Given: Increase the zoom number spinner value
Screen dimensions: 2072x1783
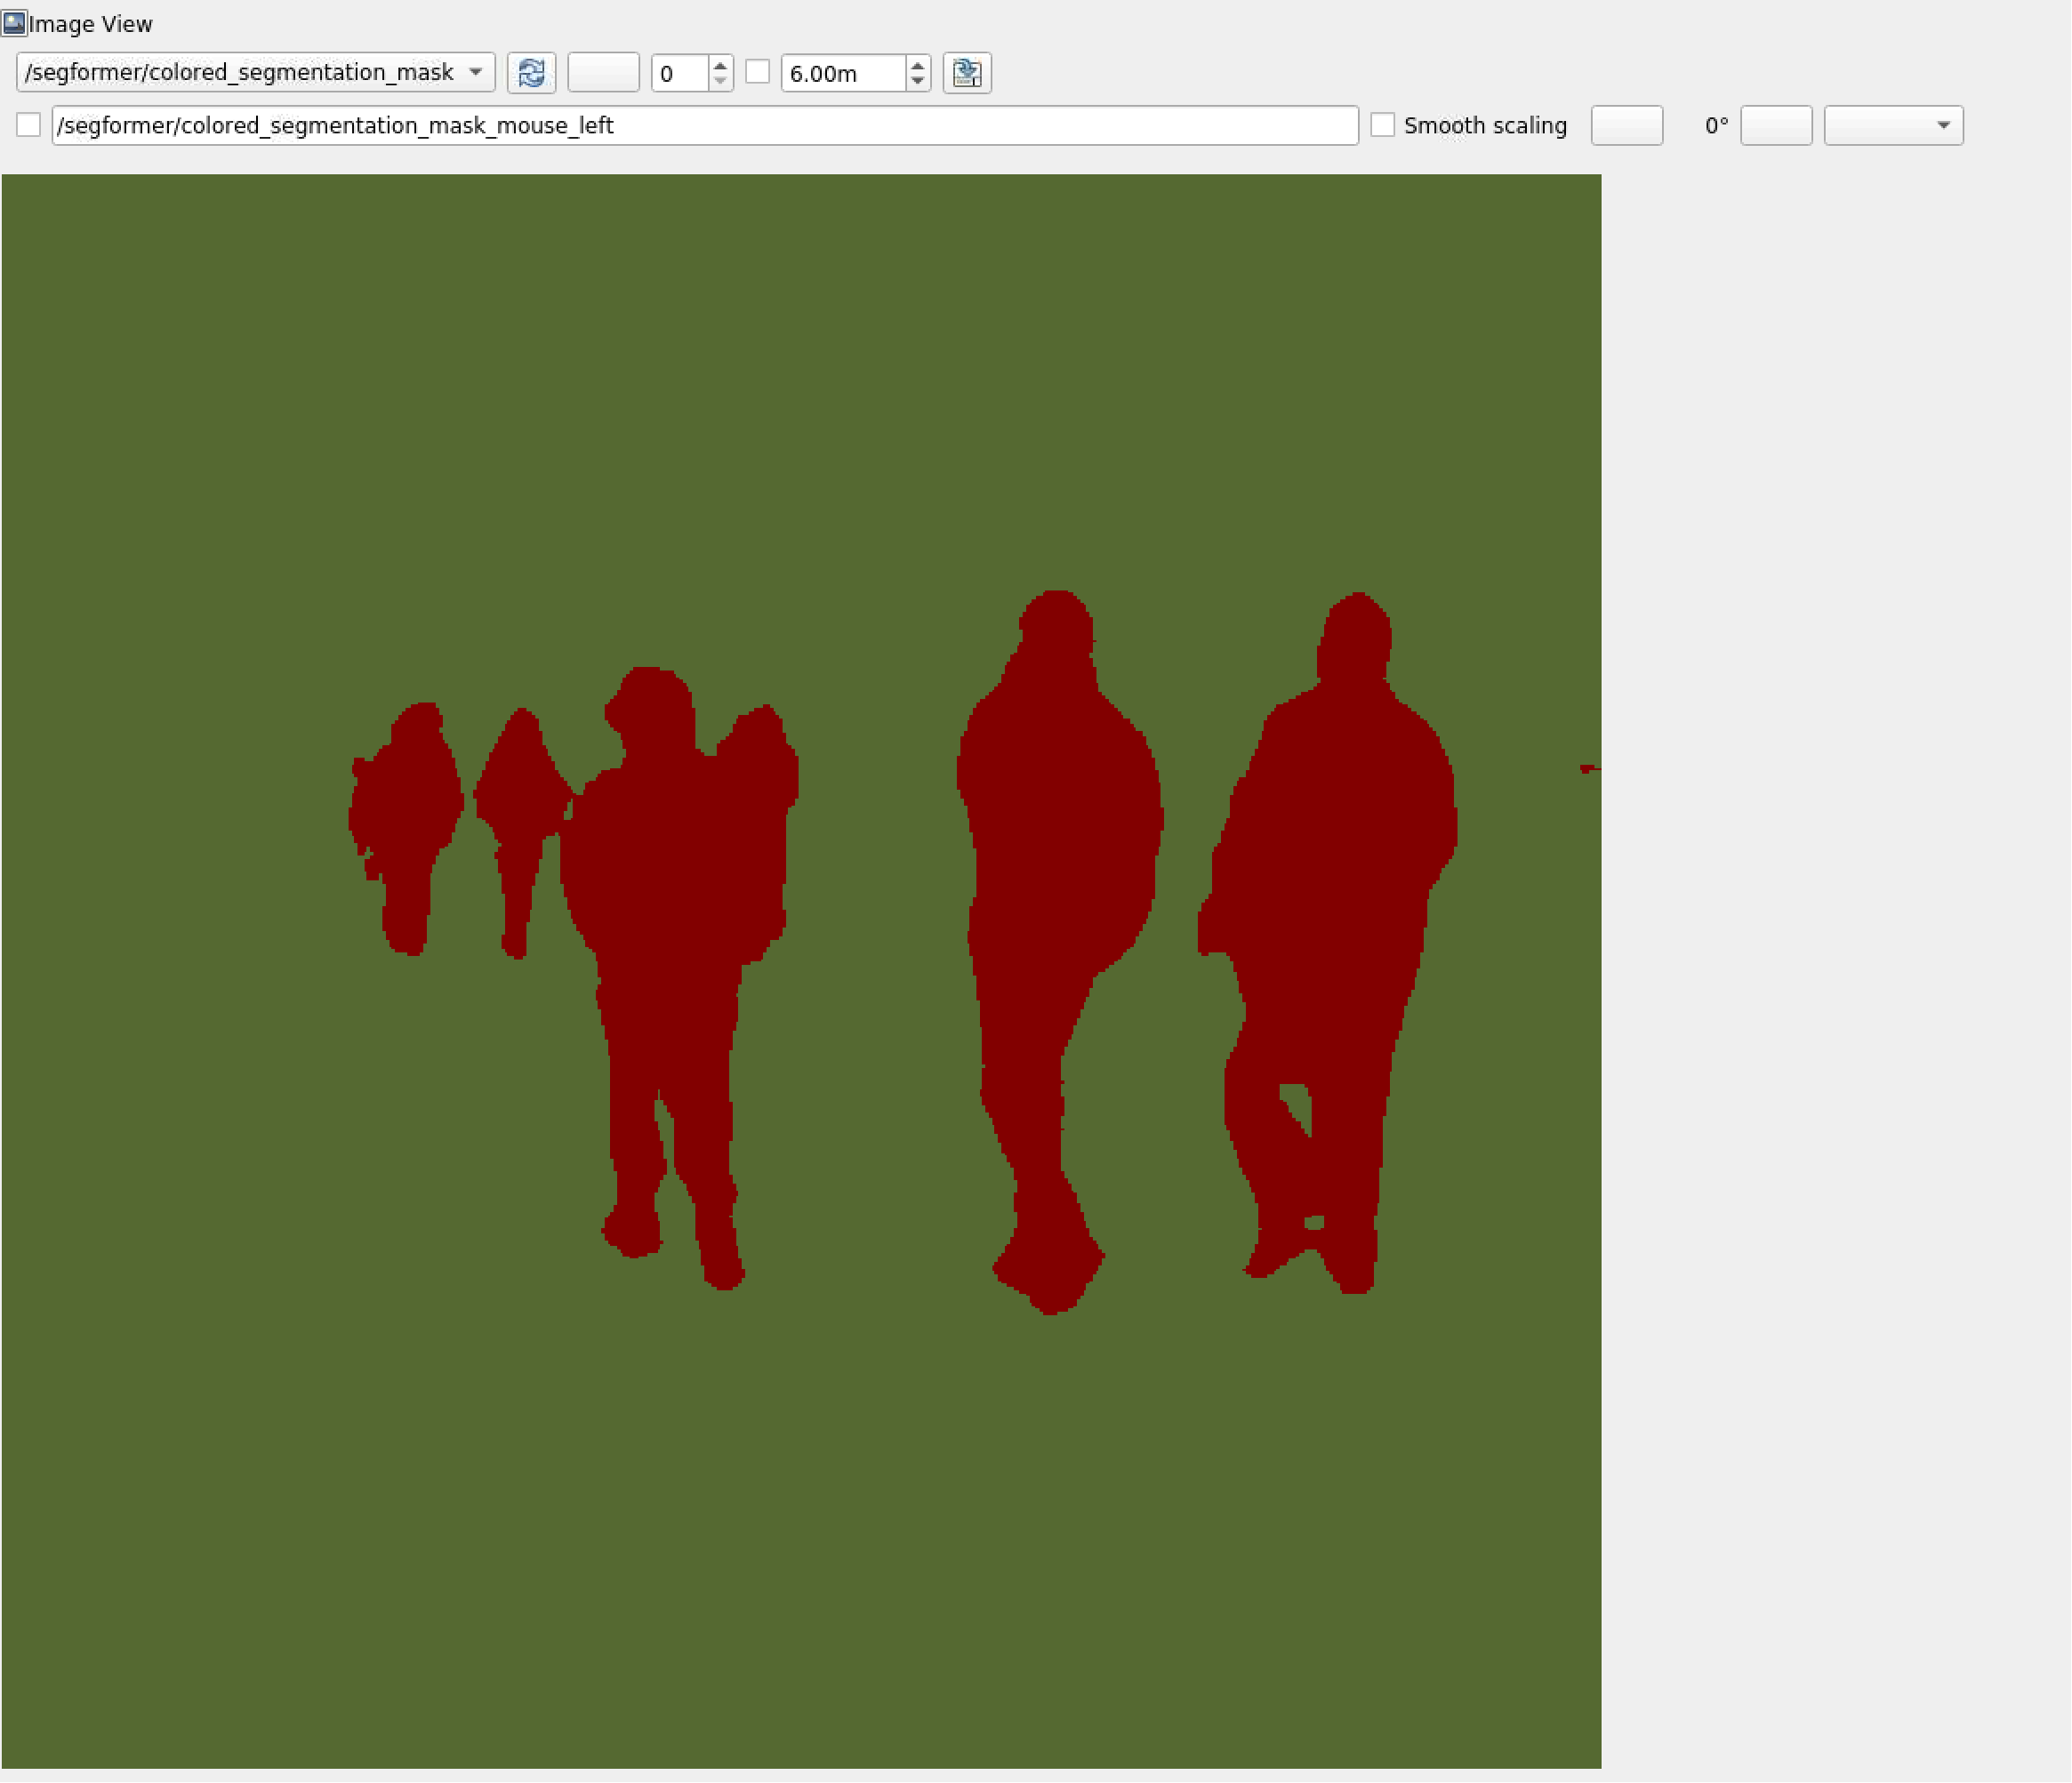Looking at the screenshot, I should tap(720, 65).
